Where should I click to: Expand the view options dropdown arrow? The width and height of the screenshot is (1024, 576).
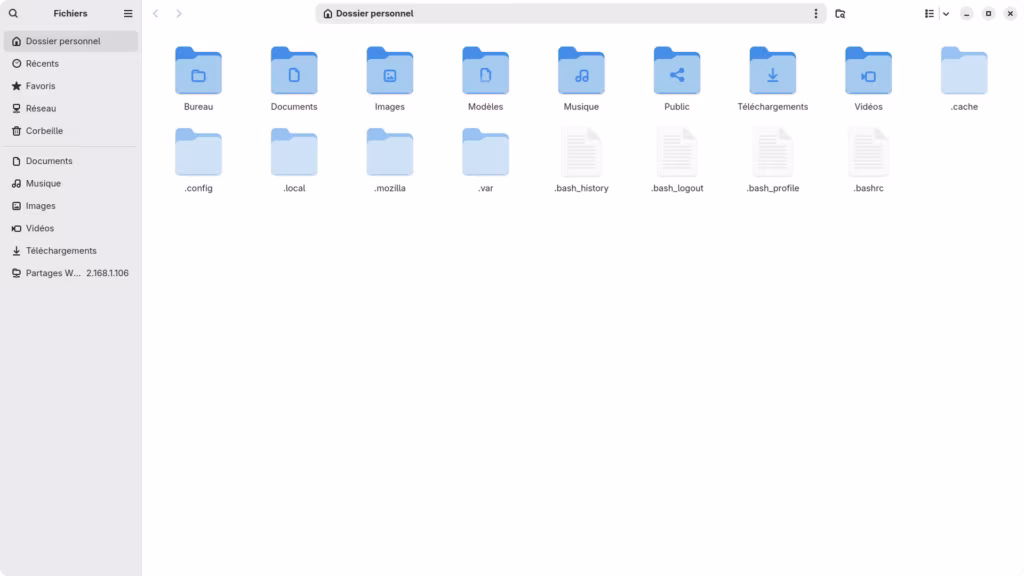(946, 14)
